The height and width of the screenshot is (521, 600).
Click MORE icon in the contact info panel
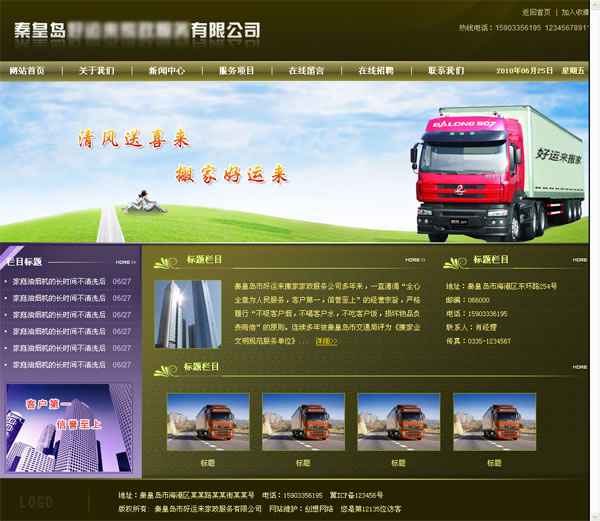[579, 260]
